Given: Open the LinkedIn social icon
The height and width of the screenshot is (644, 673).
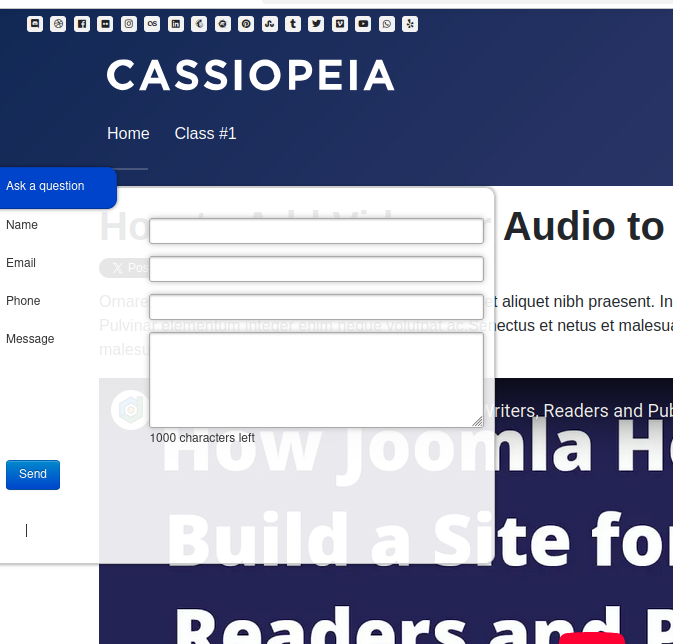Looking at the screenshot, I should [x=176, y=24].
